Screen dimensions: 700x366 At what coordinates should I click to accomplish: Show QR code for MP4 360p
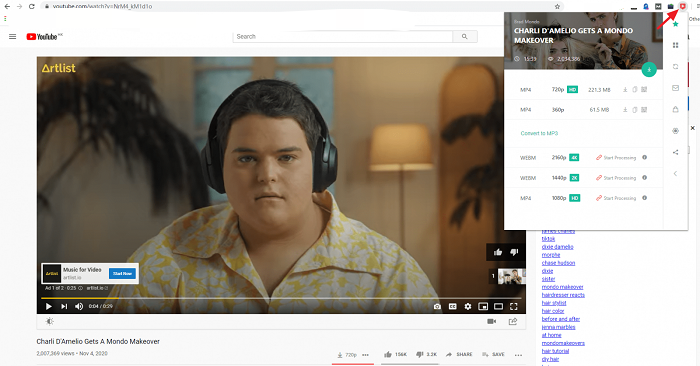coord(644,110)
